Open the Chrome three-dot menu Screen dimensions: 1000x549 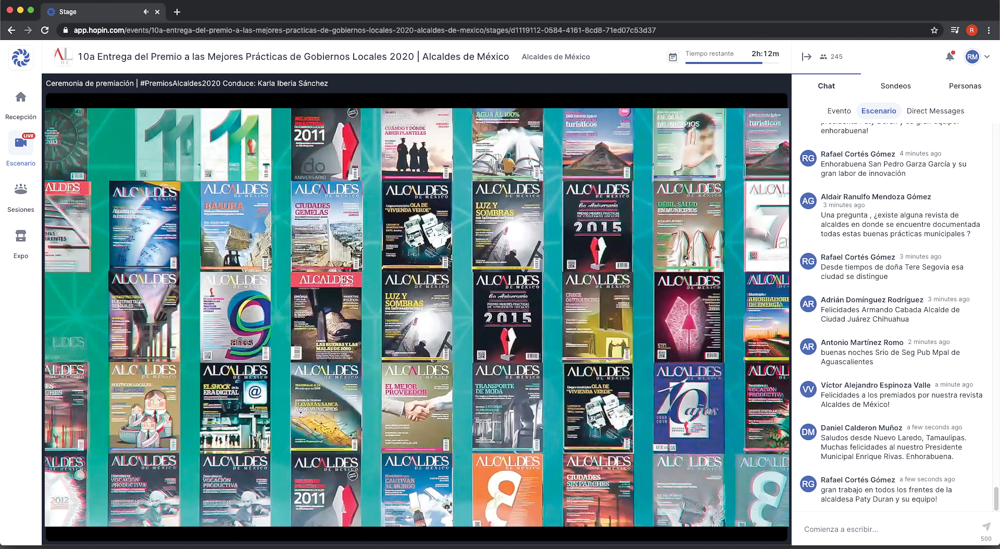[x=989, y=30]
